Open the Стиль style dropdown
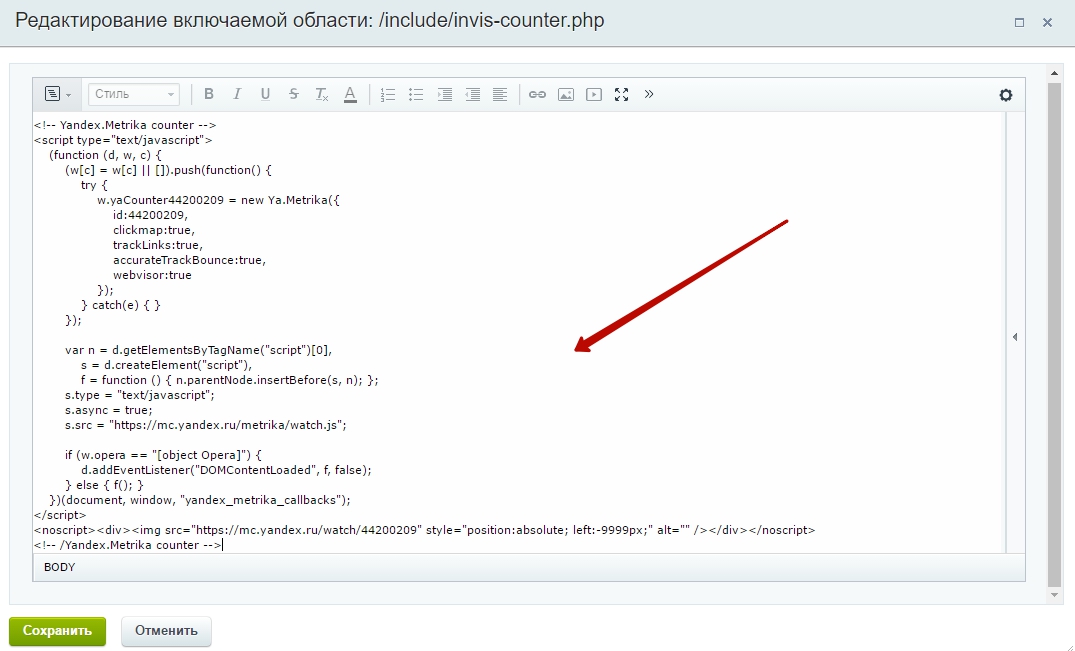 [x=134, y=94]
